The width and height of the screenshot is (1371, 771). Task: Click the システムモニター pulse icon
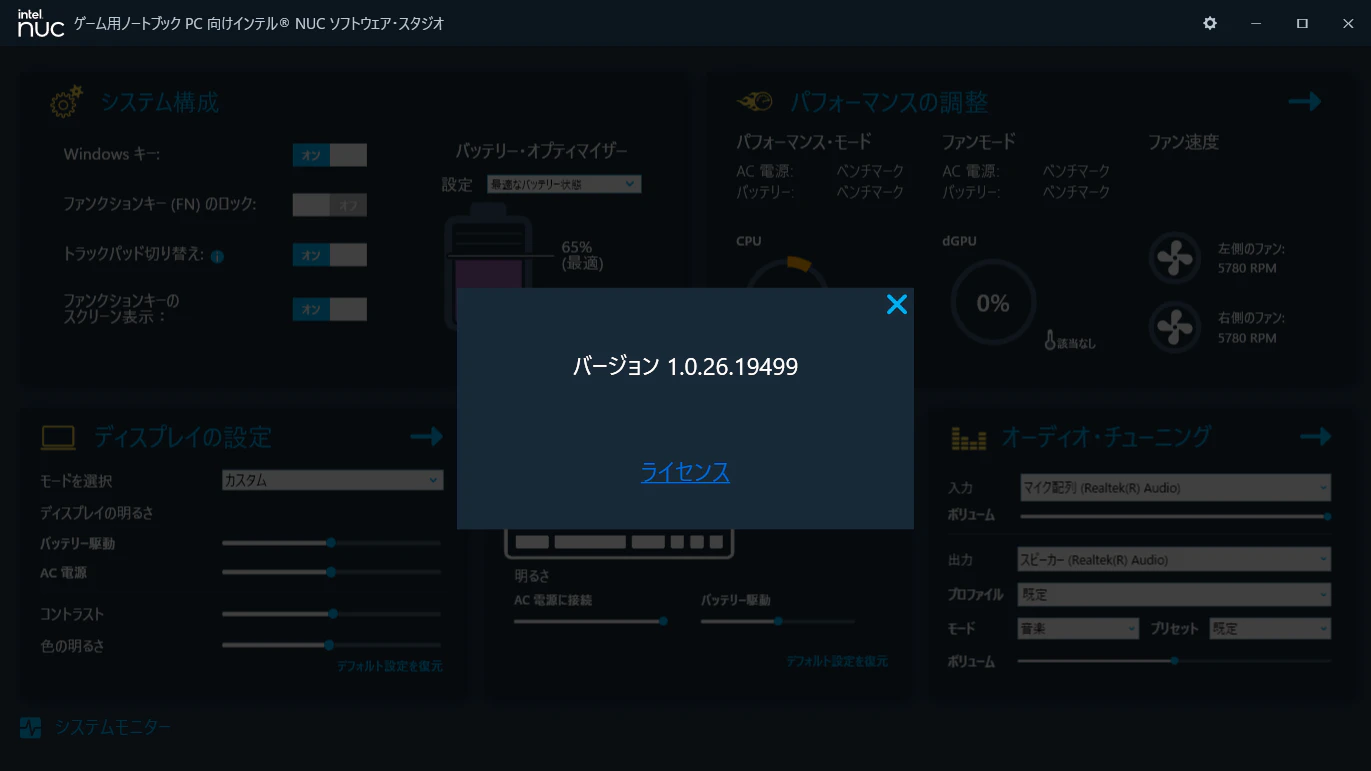click(x=31, y=727)
